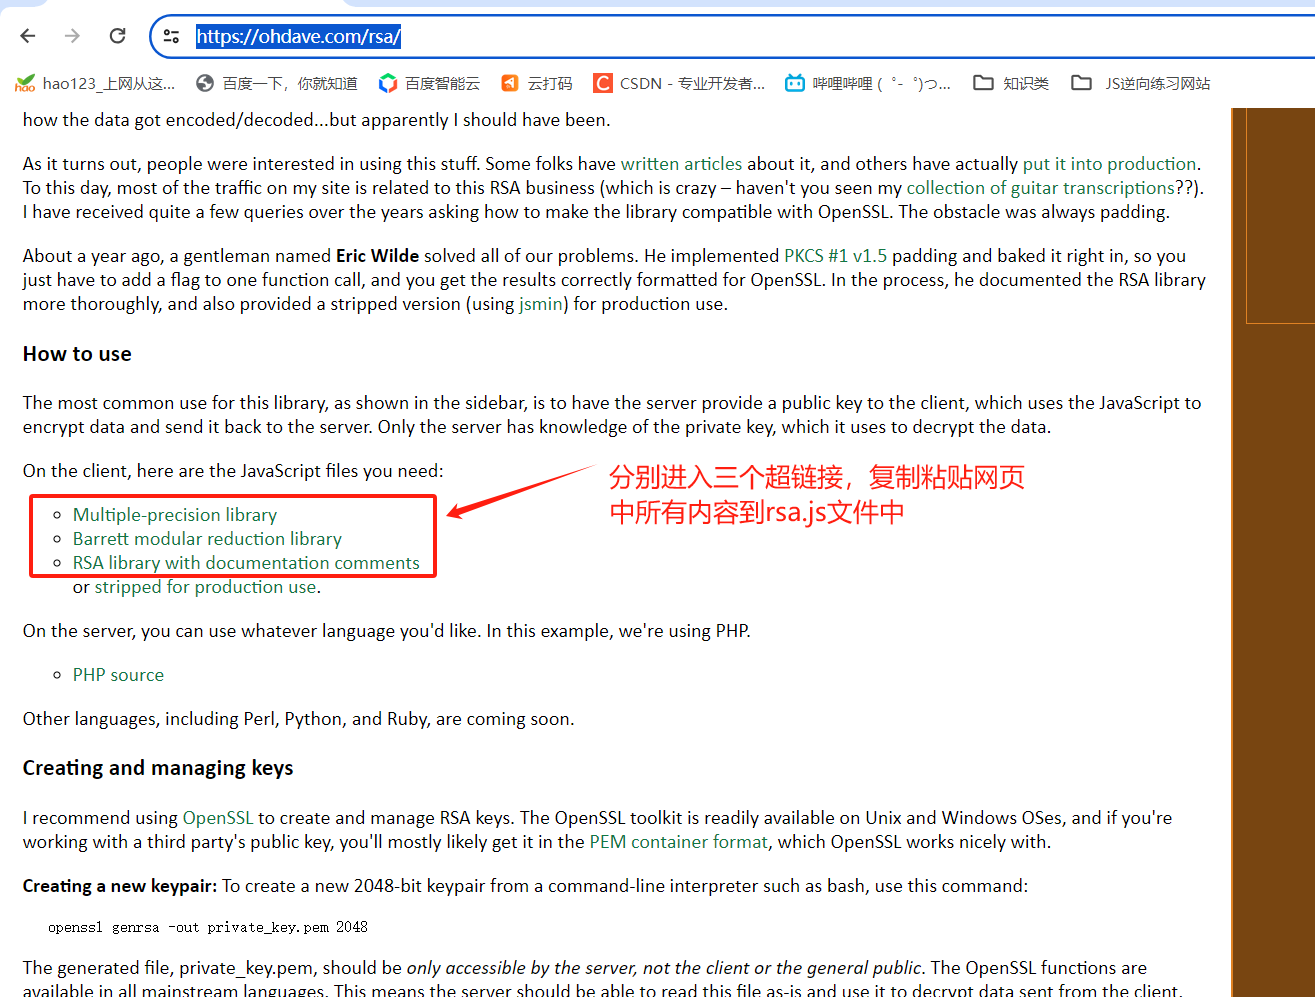Follow the 'put it into production' link

[x=1109, y=164]
